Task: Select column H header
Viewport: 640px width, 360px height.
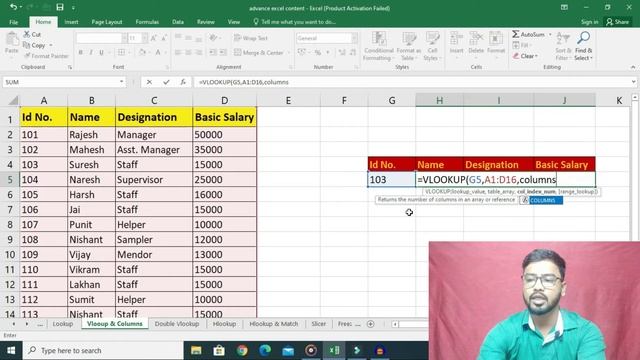Action: [439, 100]
